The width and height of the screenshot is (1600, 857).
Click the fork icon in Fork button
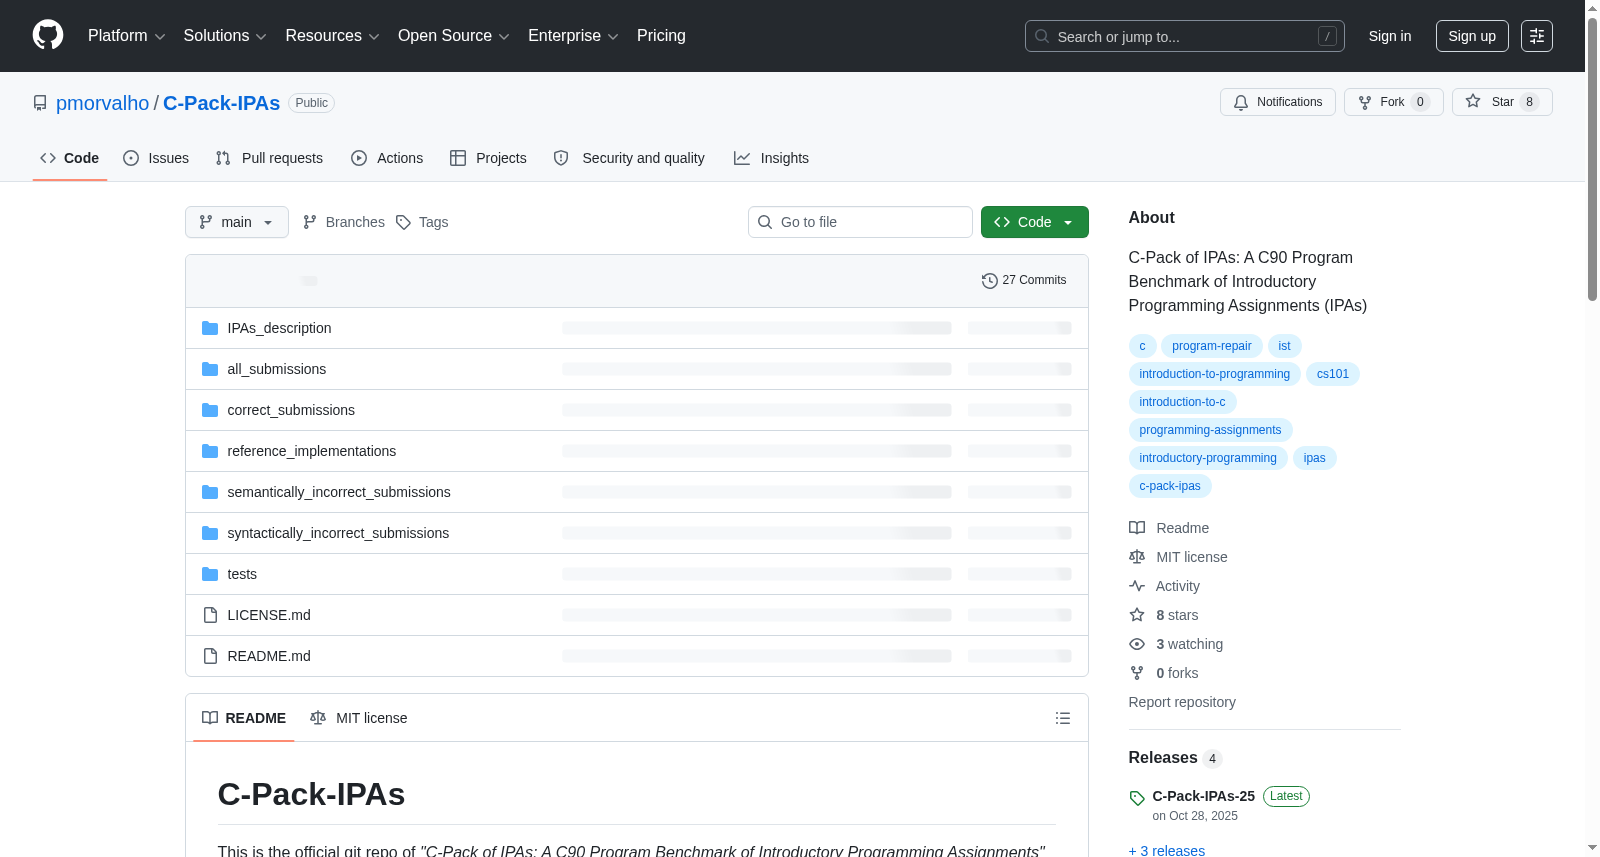(x=1365, y=102)
